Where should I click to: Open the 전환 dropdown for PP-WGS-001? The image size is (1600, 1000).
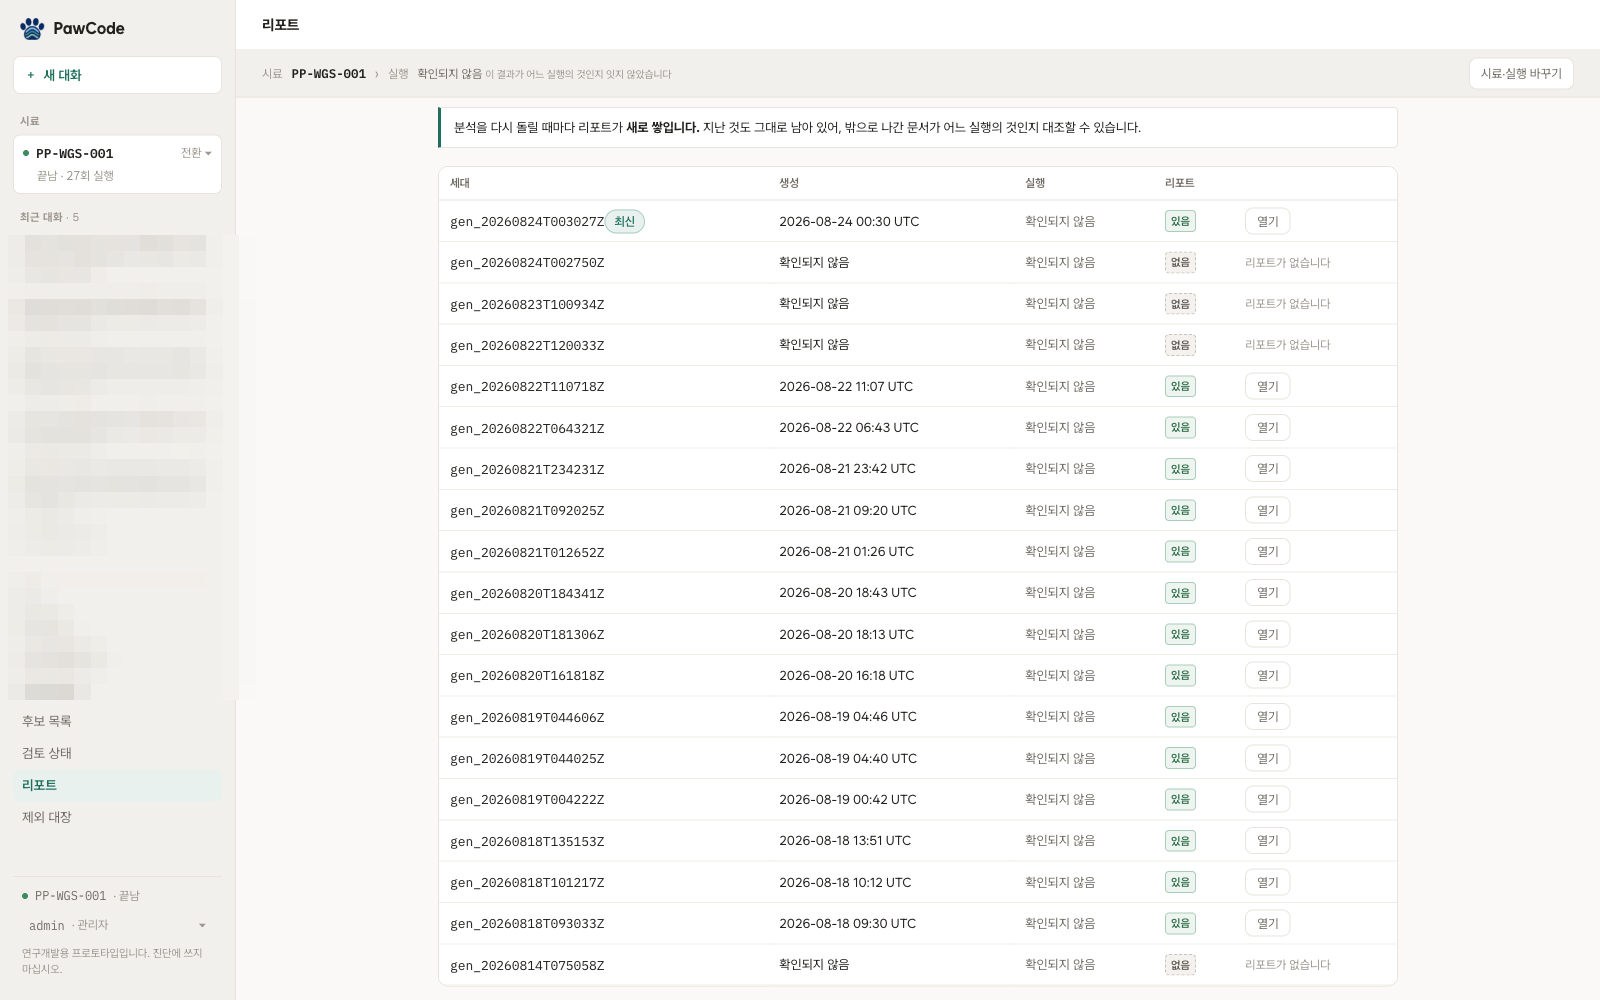click(x=196, y=153)
